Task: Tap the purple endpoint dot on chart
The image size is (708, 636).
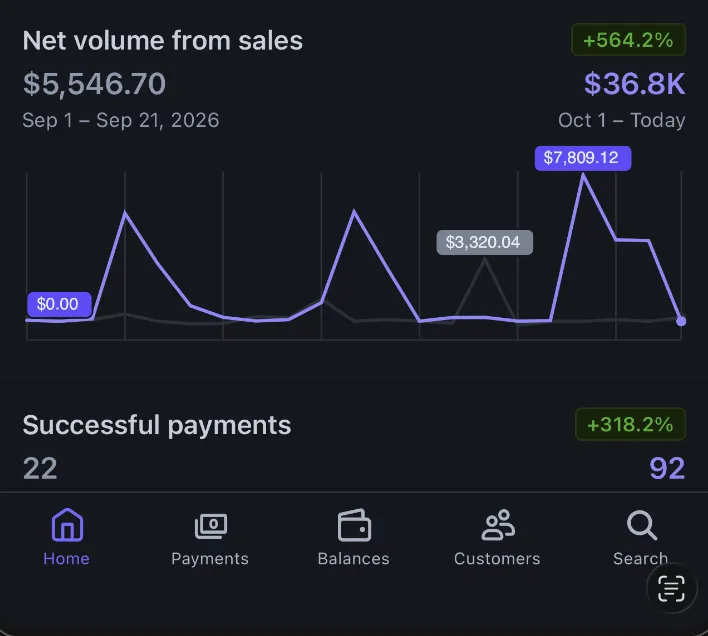Action: 681,321
